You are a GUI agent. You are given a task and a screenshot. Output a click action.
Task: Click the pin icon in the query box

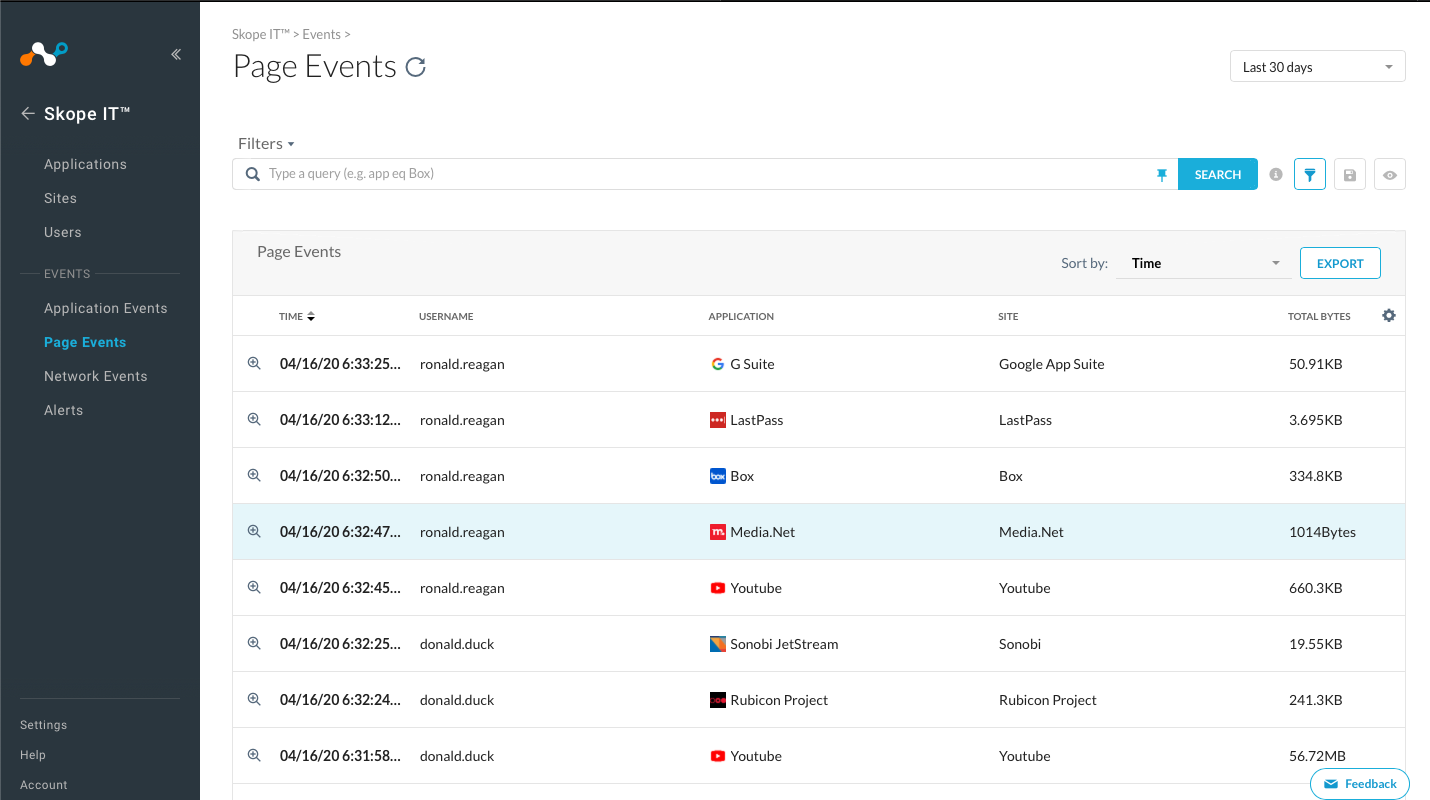coord(1161,174)
